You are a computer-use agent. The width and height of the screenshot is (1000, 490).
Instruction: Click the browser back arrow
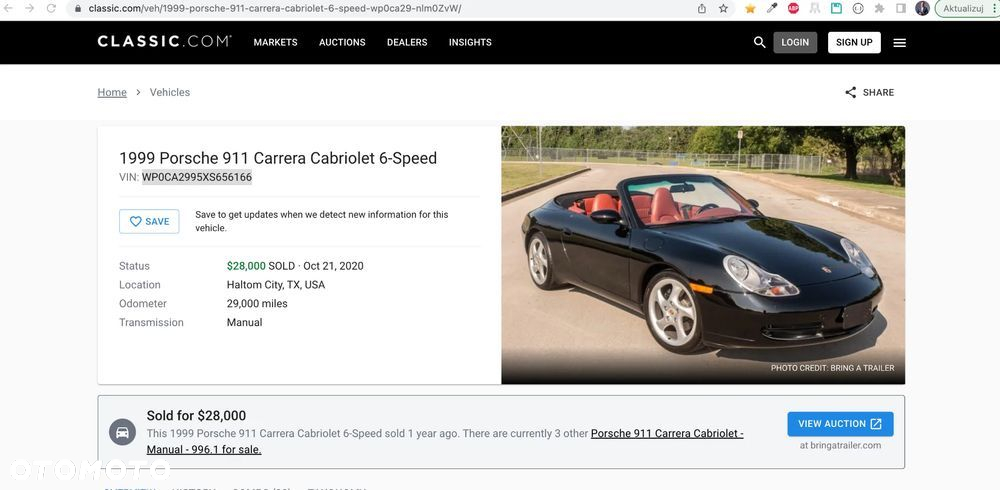click(8, 8)
